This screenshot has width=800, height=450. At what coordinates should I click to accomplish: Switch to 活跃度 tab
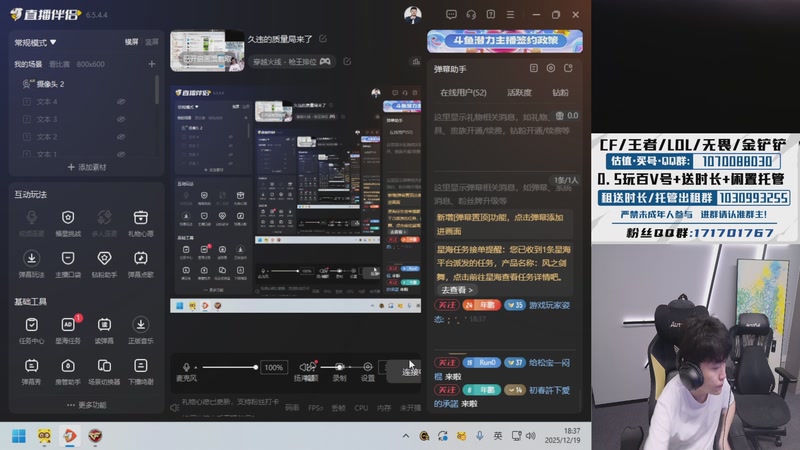point(519,92)
